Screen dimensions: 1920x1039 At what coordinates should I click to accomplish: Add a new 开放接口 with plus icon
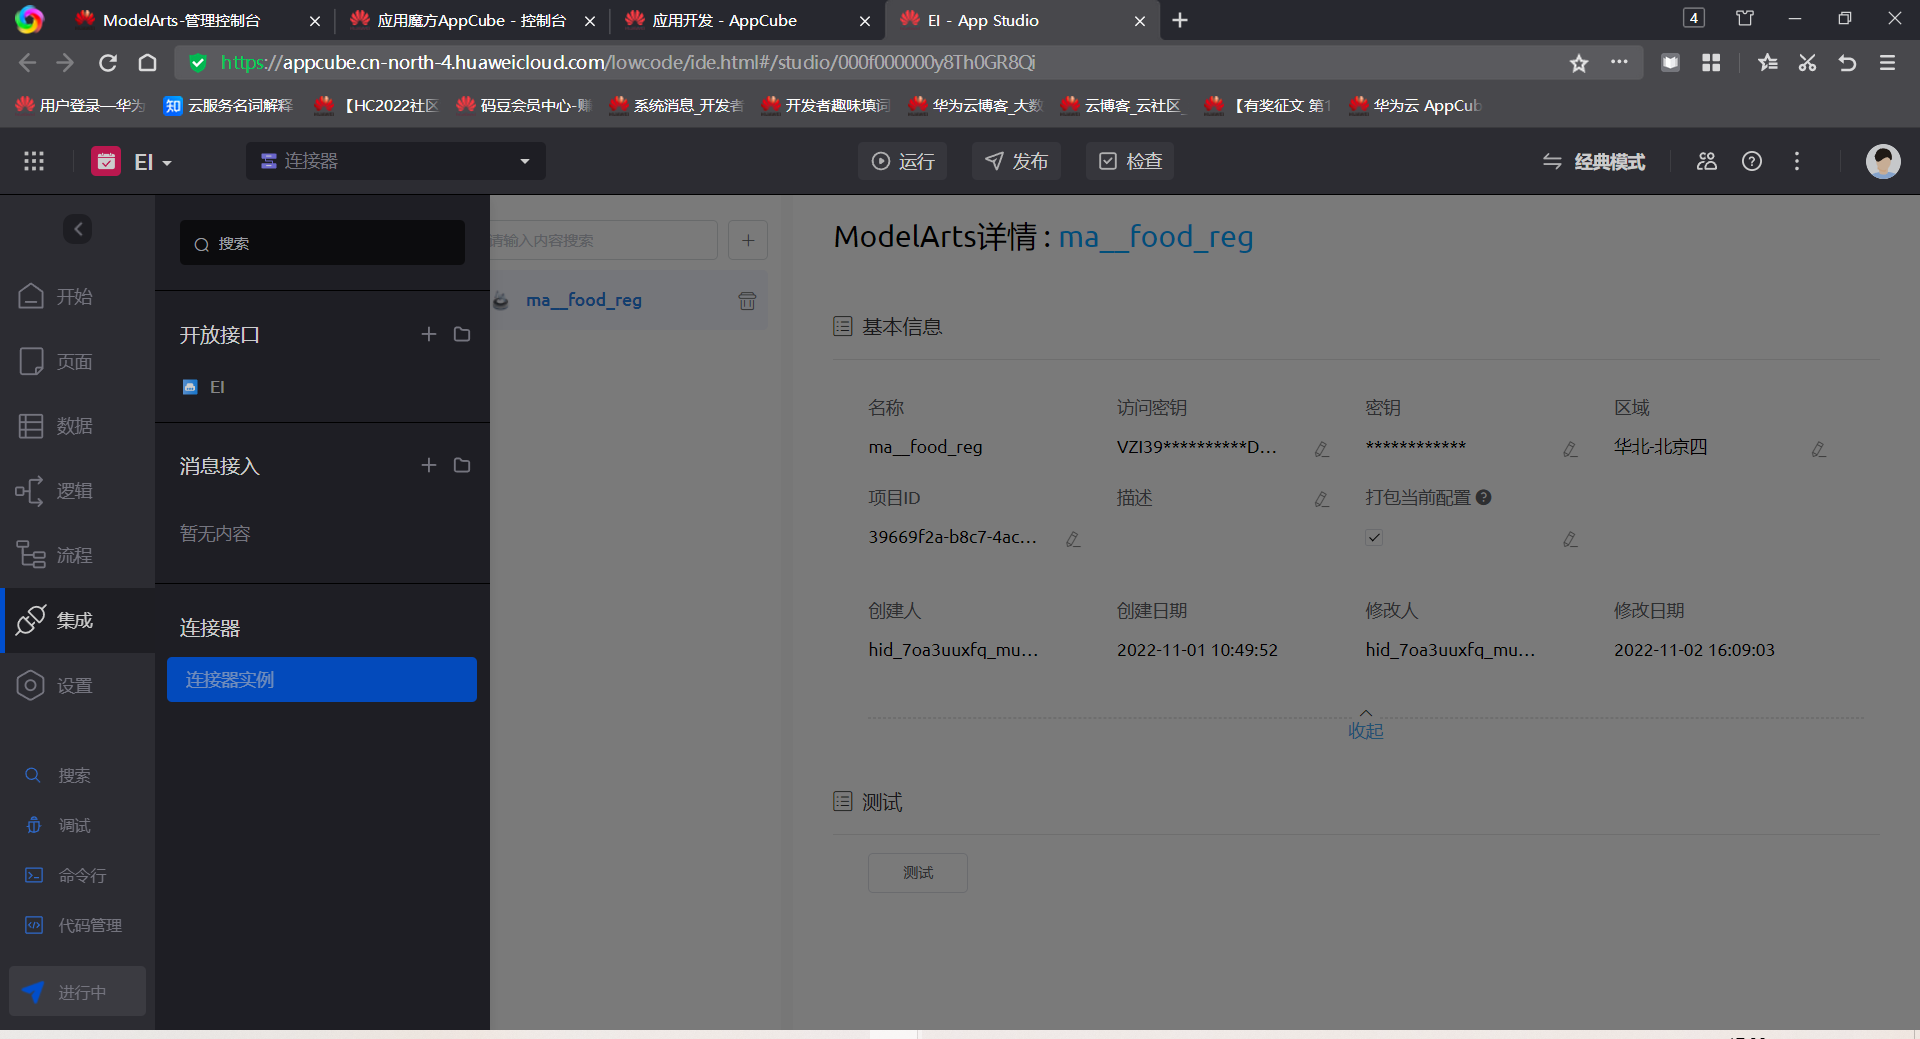(429, 334)
